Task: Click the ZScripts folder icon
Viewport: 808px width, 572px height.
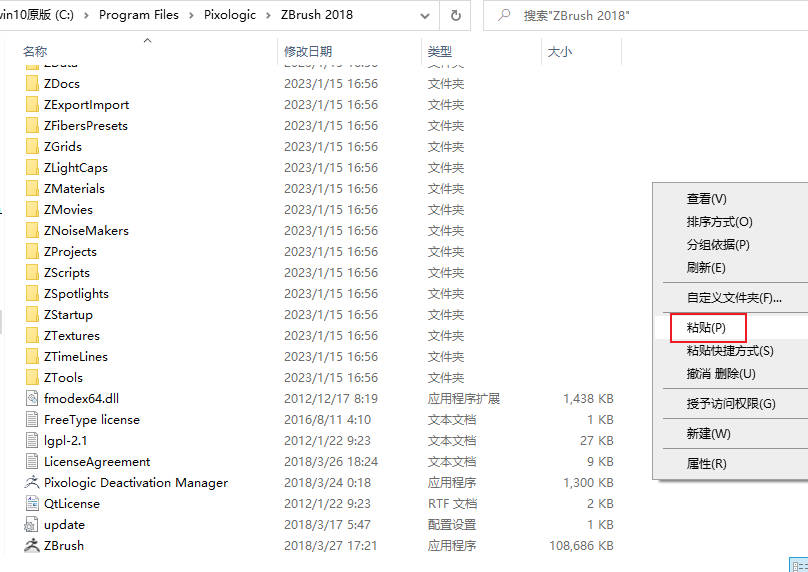Action: pos(32,273)
